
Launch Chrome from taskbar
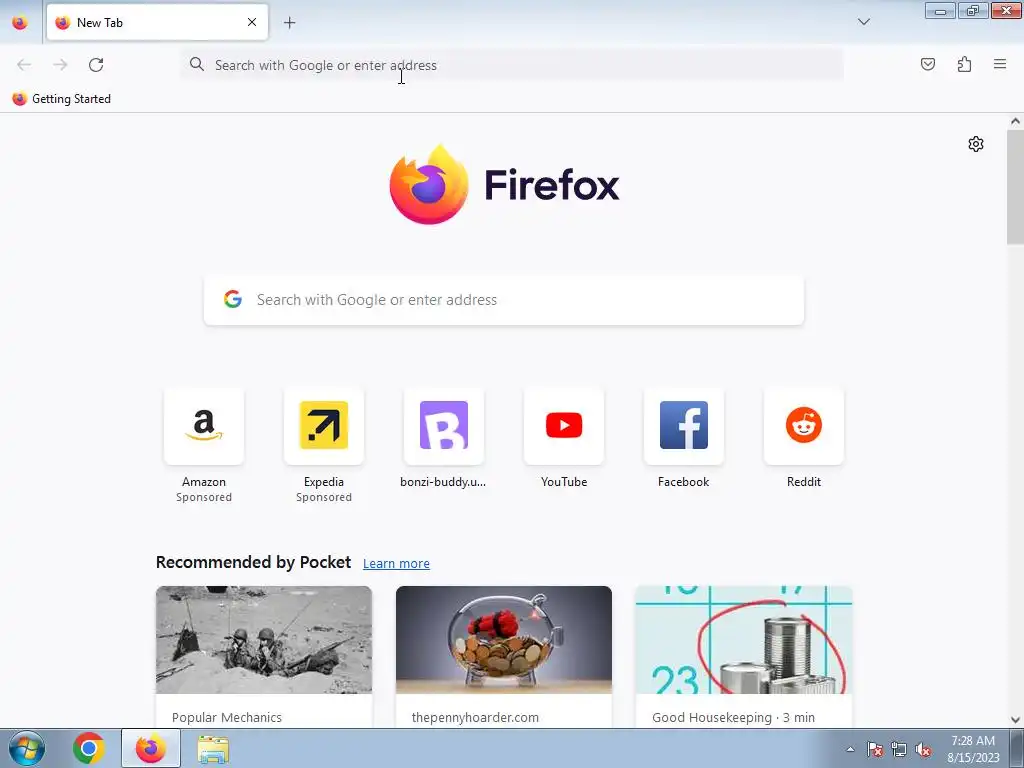[x=89, y=748]
